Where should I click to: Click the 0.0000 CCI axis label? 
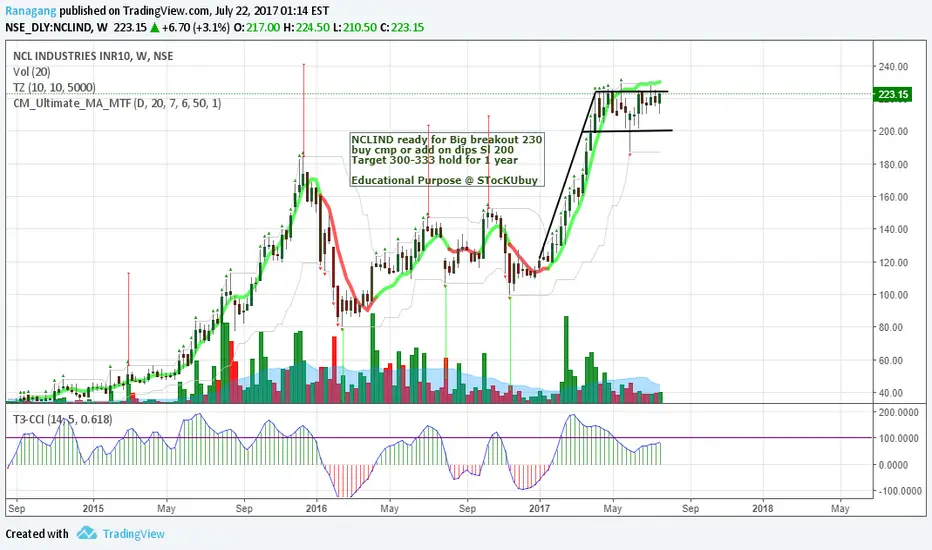[893, 465]
